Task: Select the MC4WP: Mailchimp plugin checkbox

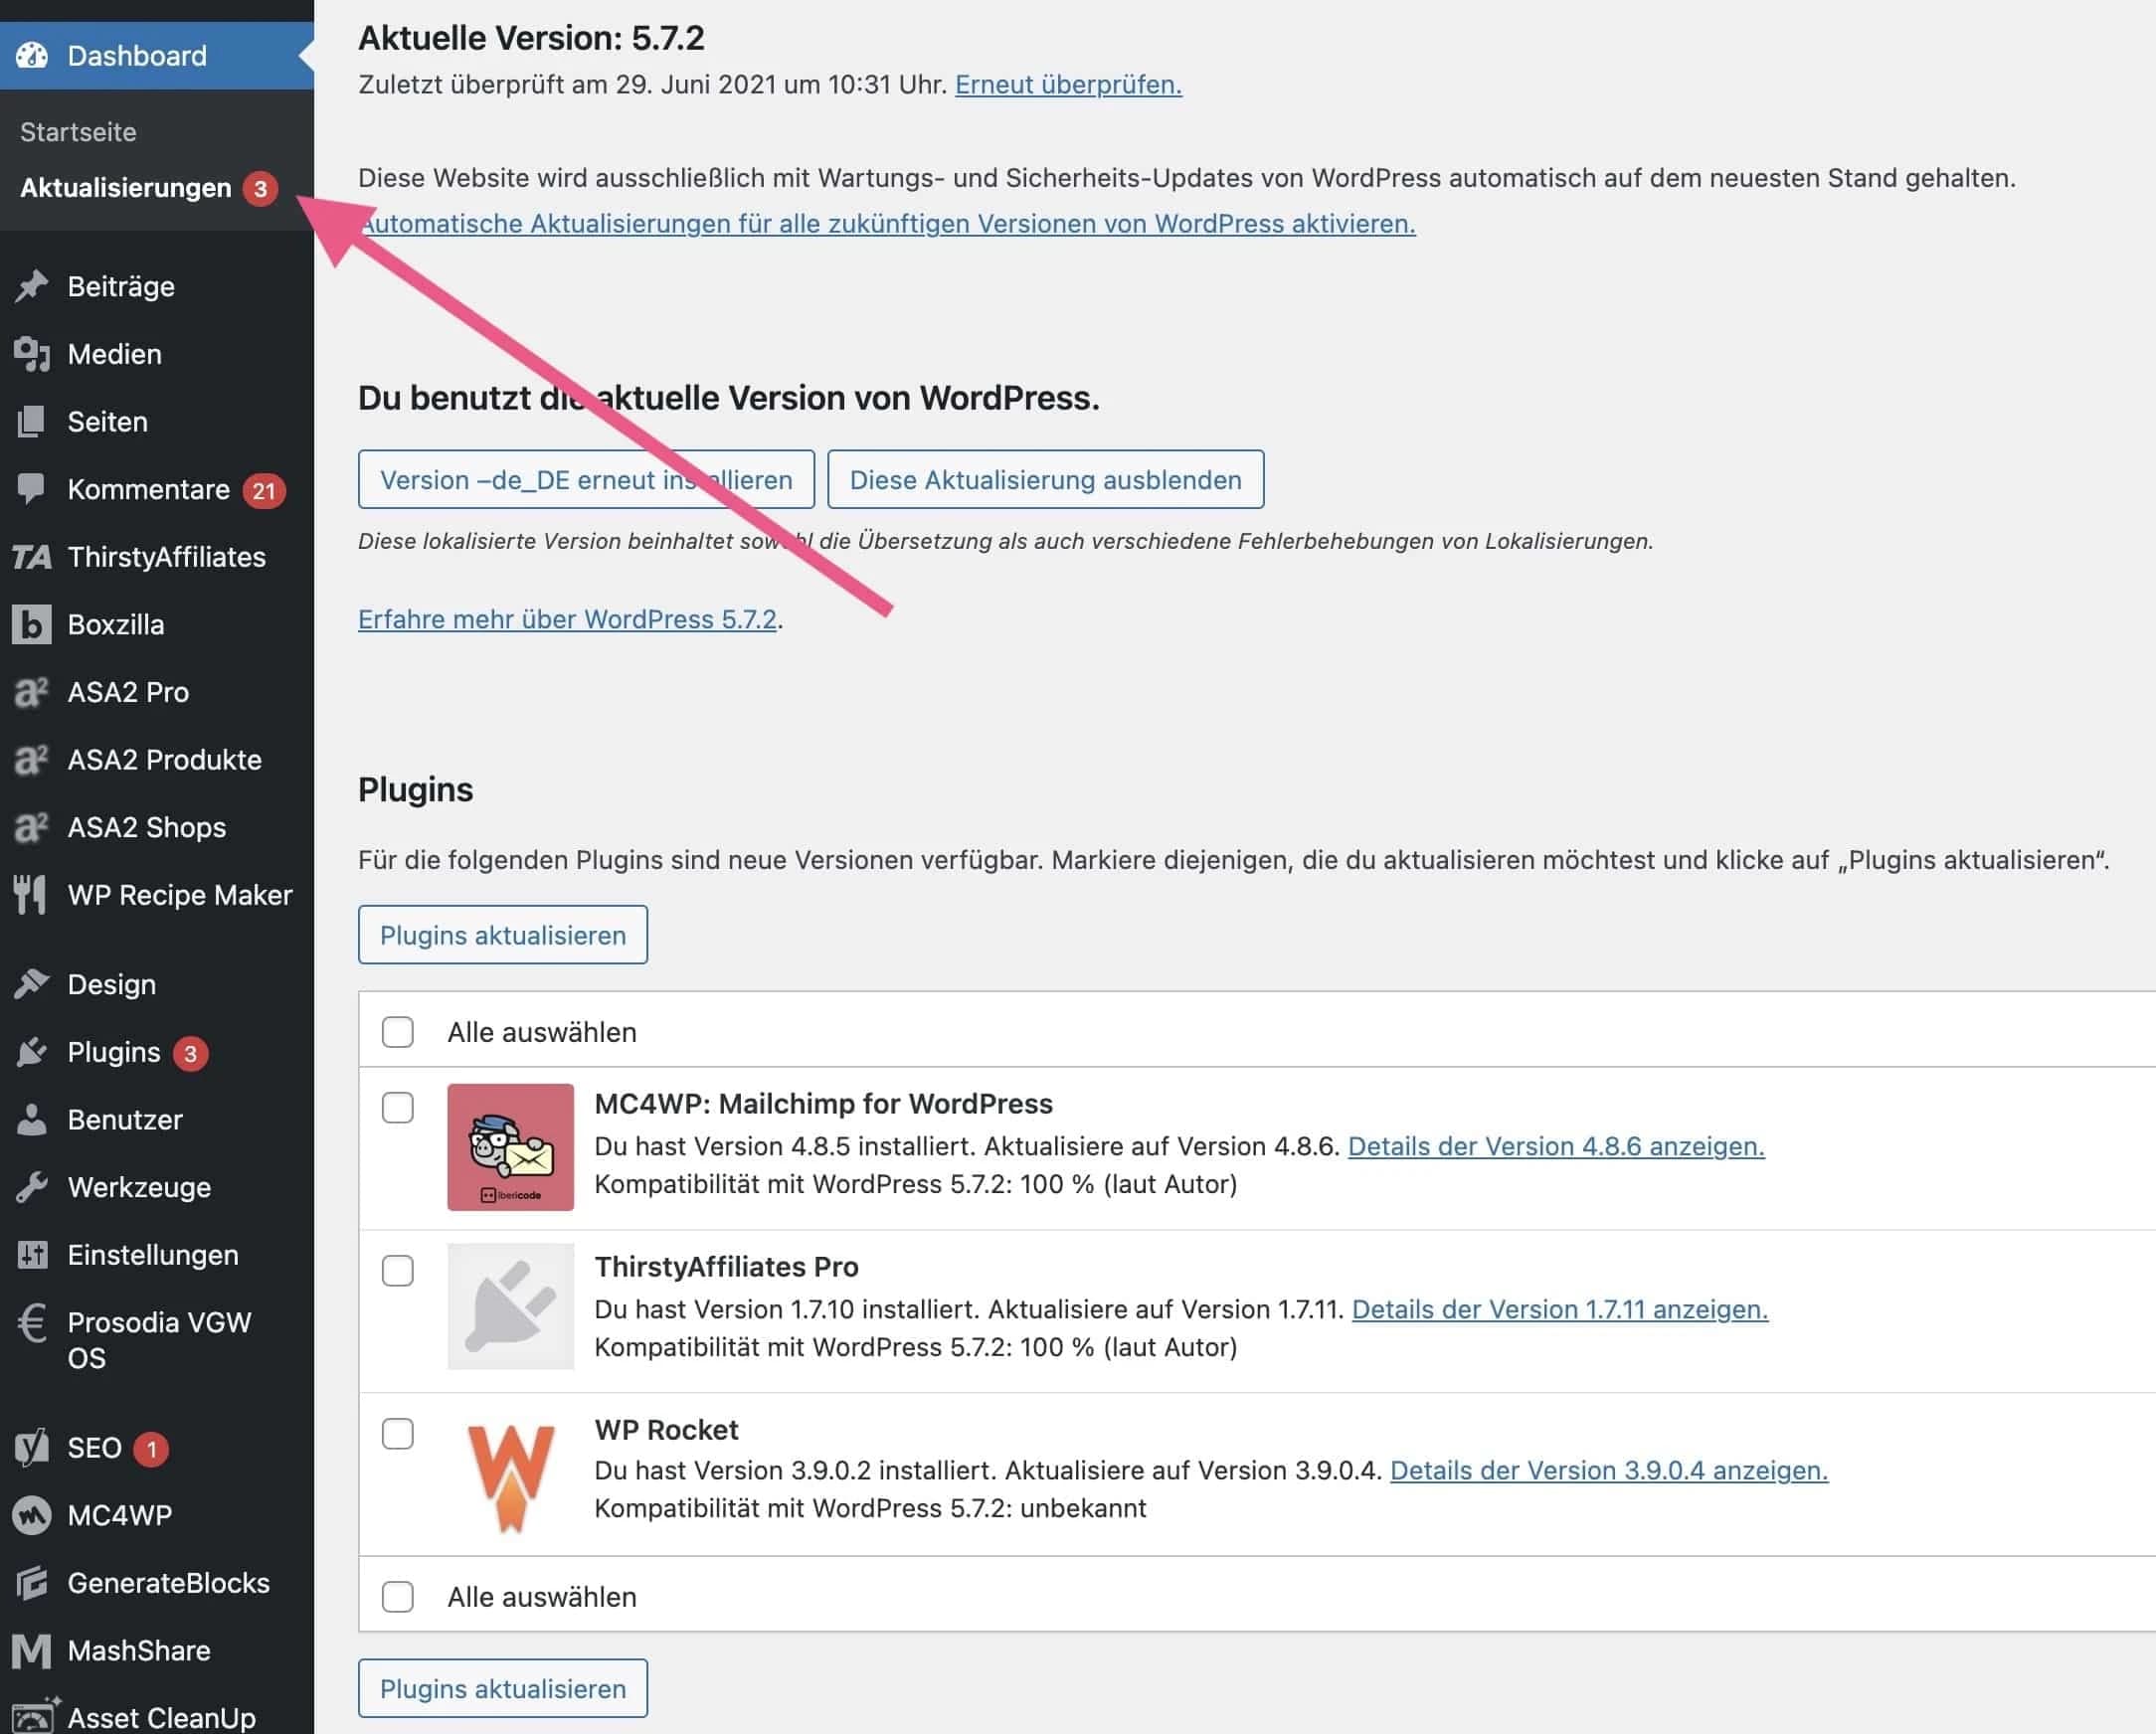Action: point(397,1107)
